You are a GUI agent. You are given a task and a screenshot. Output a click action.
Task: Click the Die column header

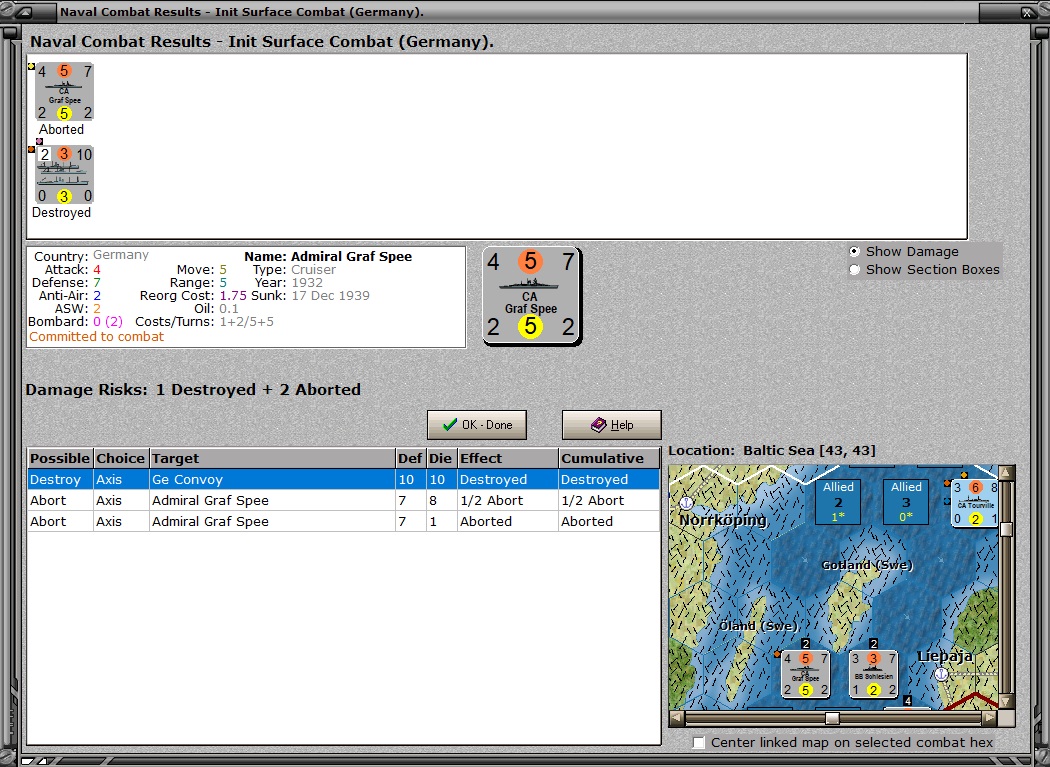(441, 459)
